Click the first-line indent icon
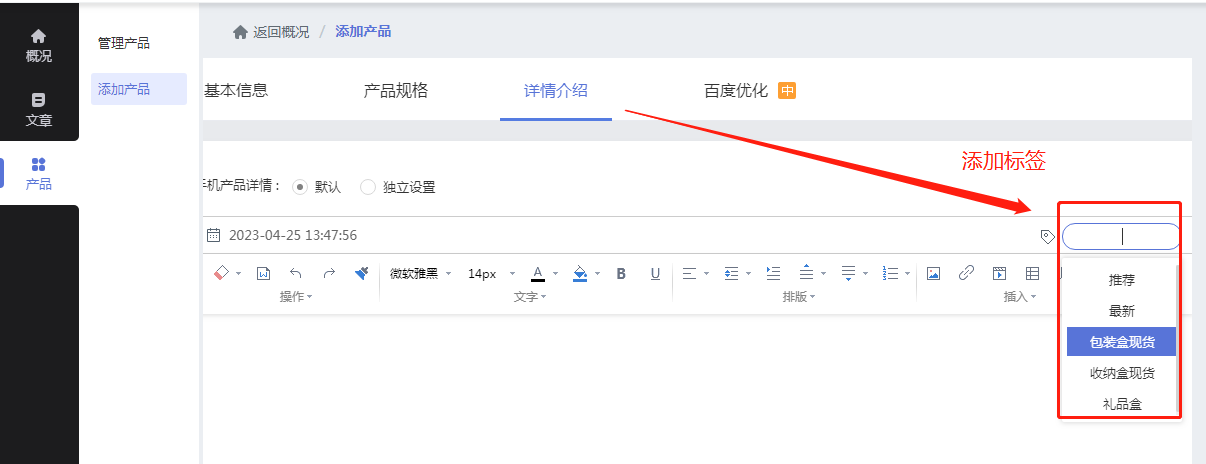Viewport: 1206px width, 464px height. (773, 273)
